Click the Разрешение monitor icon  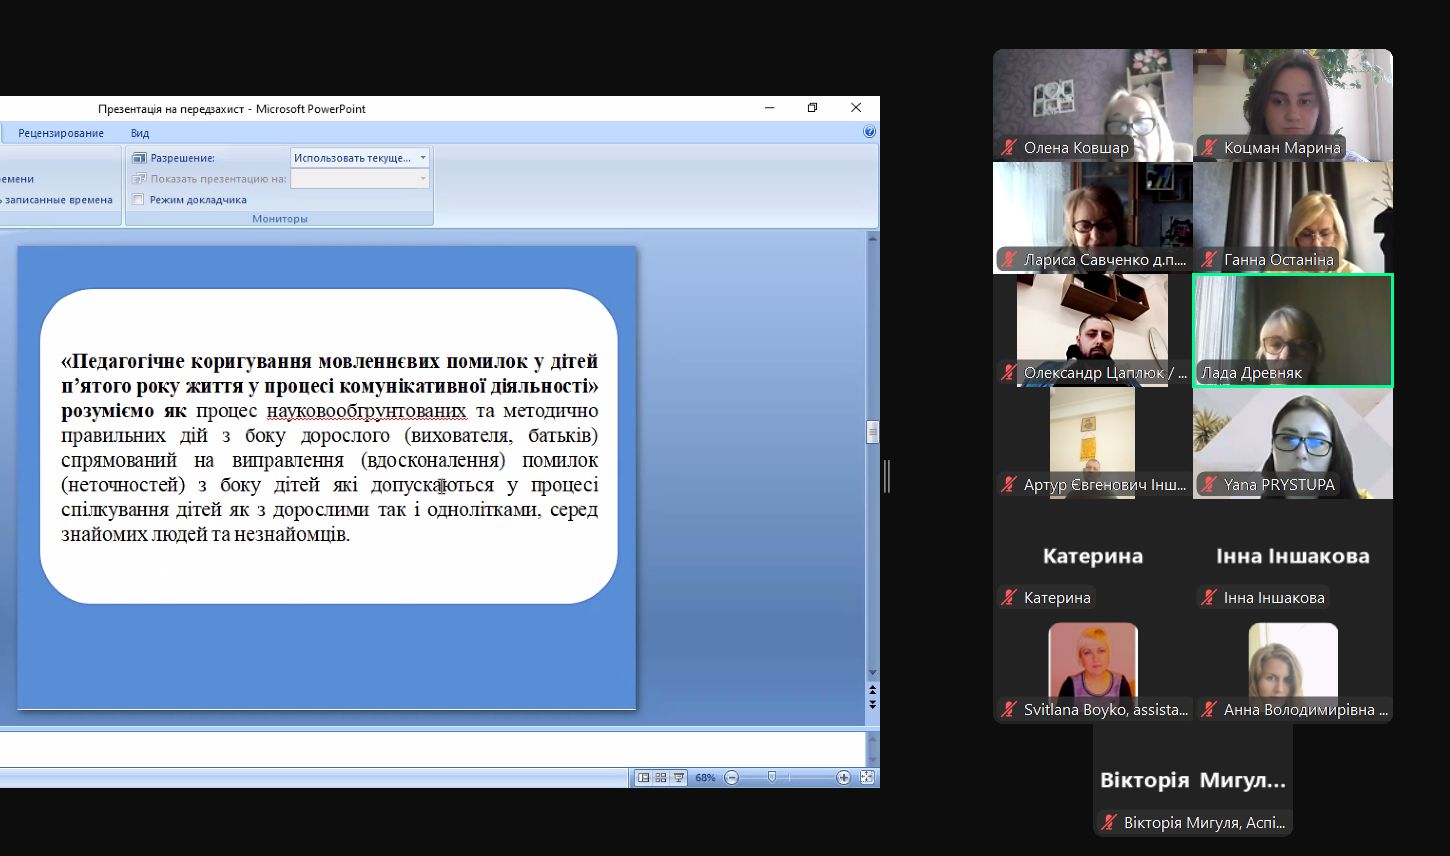(139, 158)
